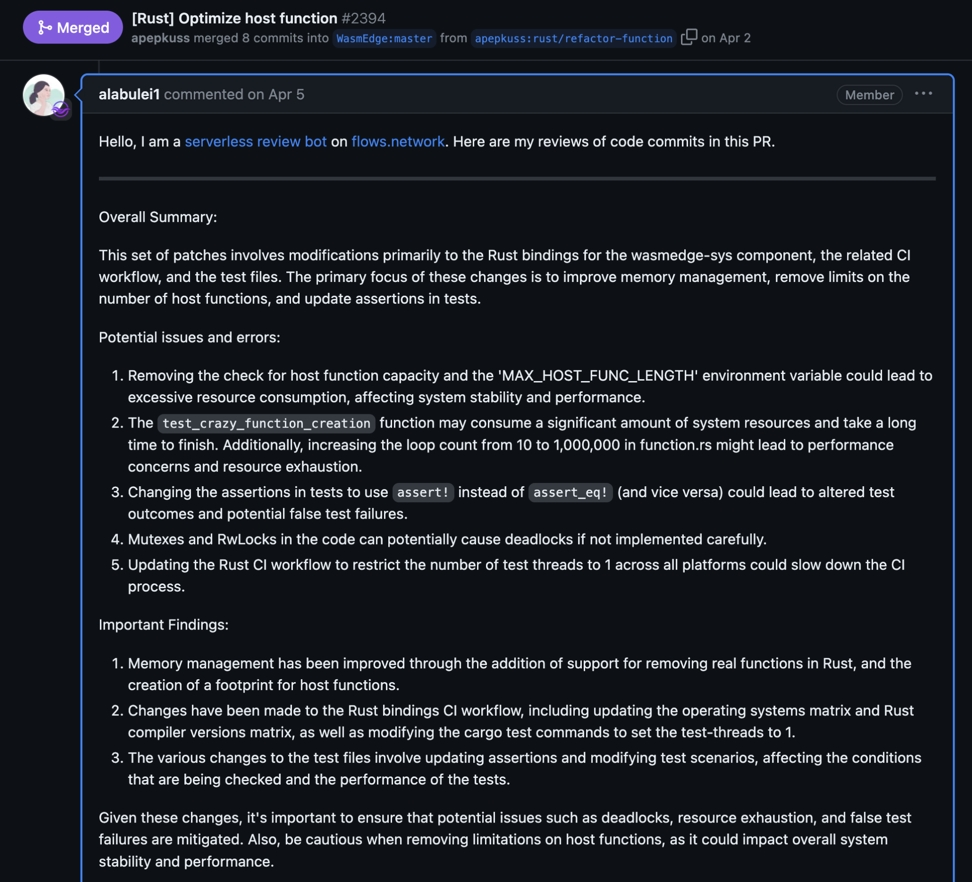Click the test_crazy_function_creation code snippet
The image size is (972, 882).
click(x=266, y=423)
